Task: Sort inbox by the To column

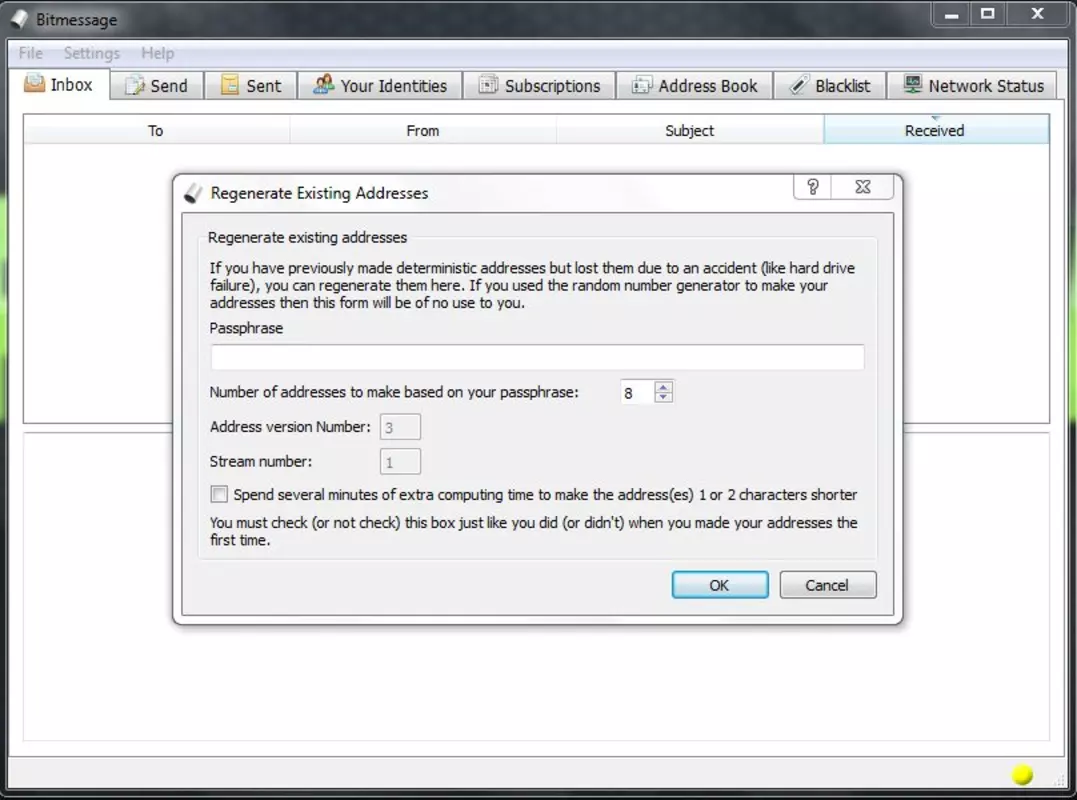Action: click(x=156, y=130)
